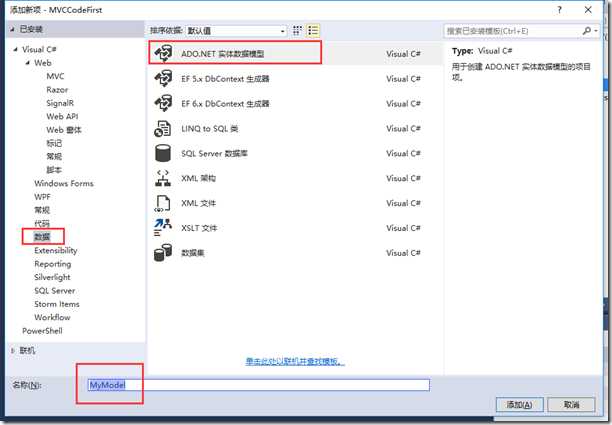Select EF 6.x DbContext 生成器 text
Screen dimensions: 612x425
[x=225, y=103]
